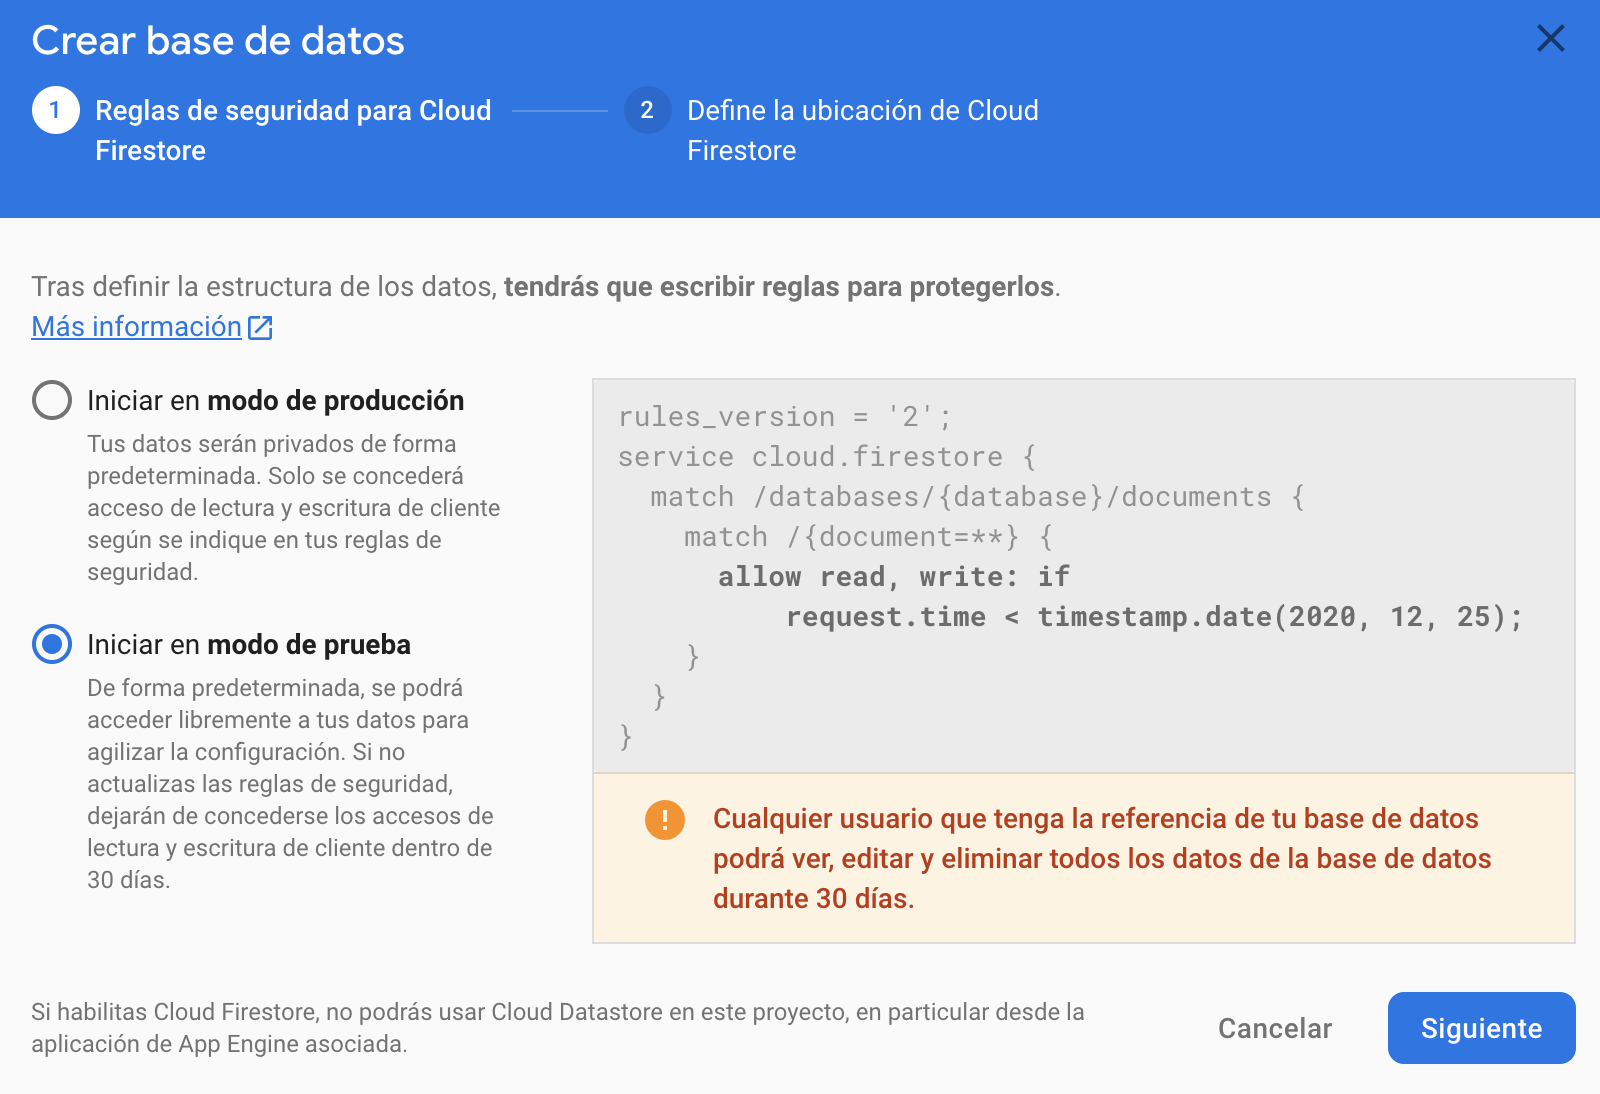Click the production mode description paragraph
Image resolution: width=1600 pixels, height=1094 pixels.
[293, 508]
